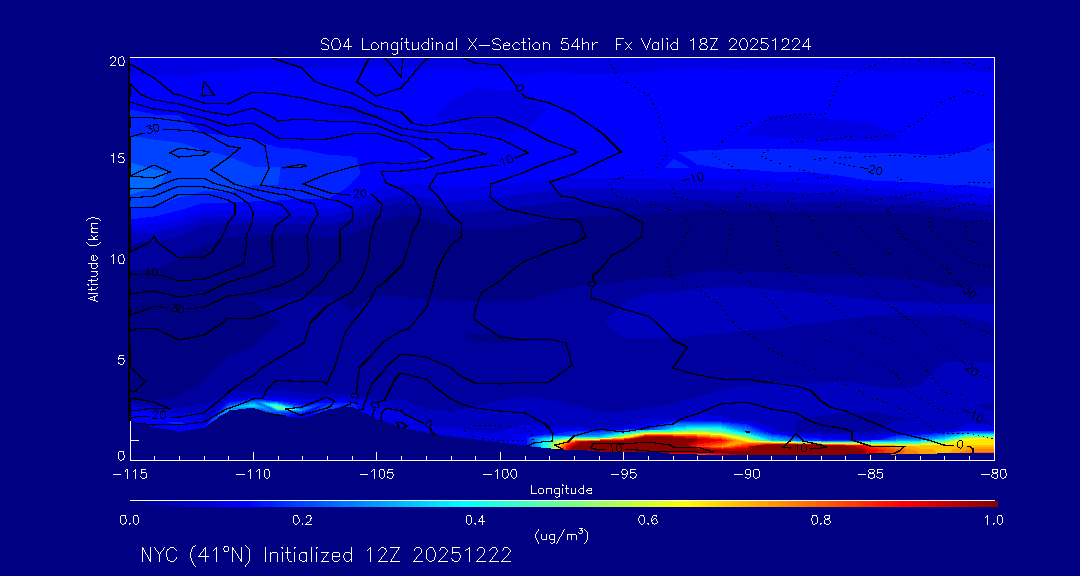Click the '(ug/m³)' colorbar unit label
1080x576 pixels.
561,535
